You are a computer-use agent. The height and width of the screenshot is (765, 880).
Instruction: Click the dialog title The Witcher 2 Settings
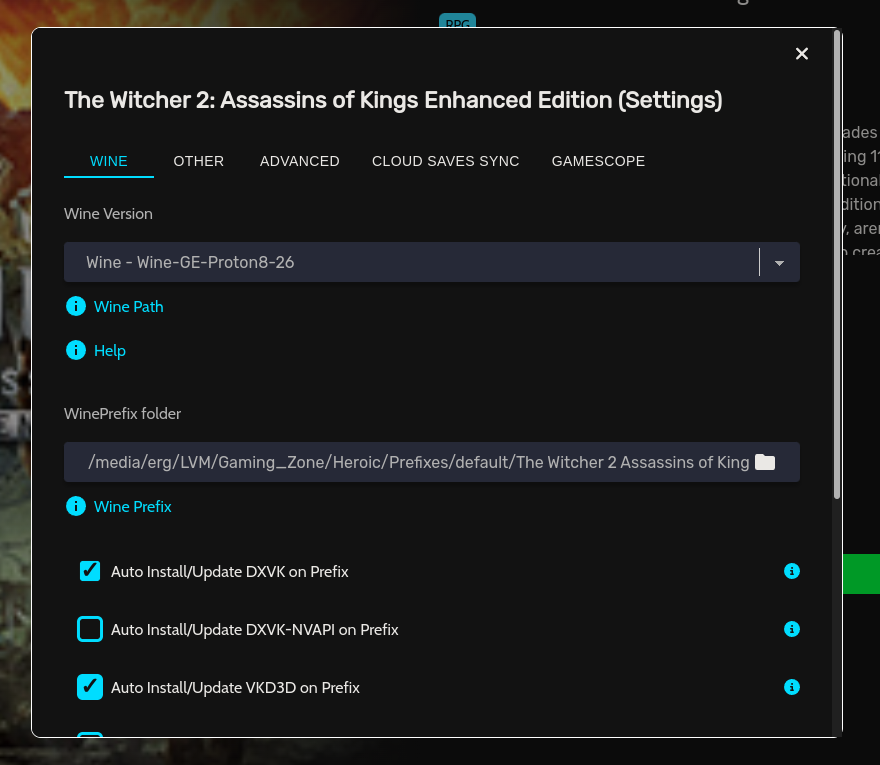coord(393,100)
